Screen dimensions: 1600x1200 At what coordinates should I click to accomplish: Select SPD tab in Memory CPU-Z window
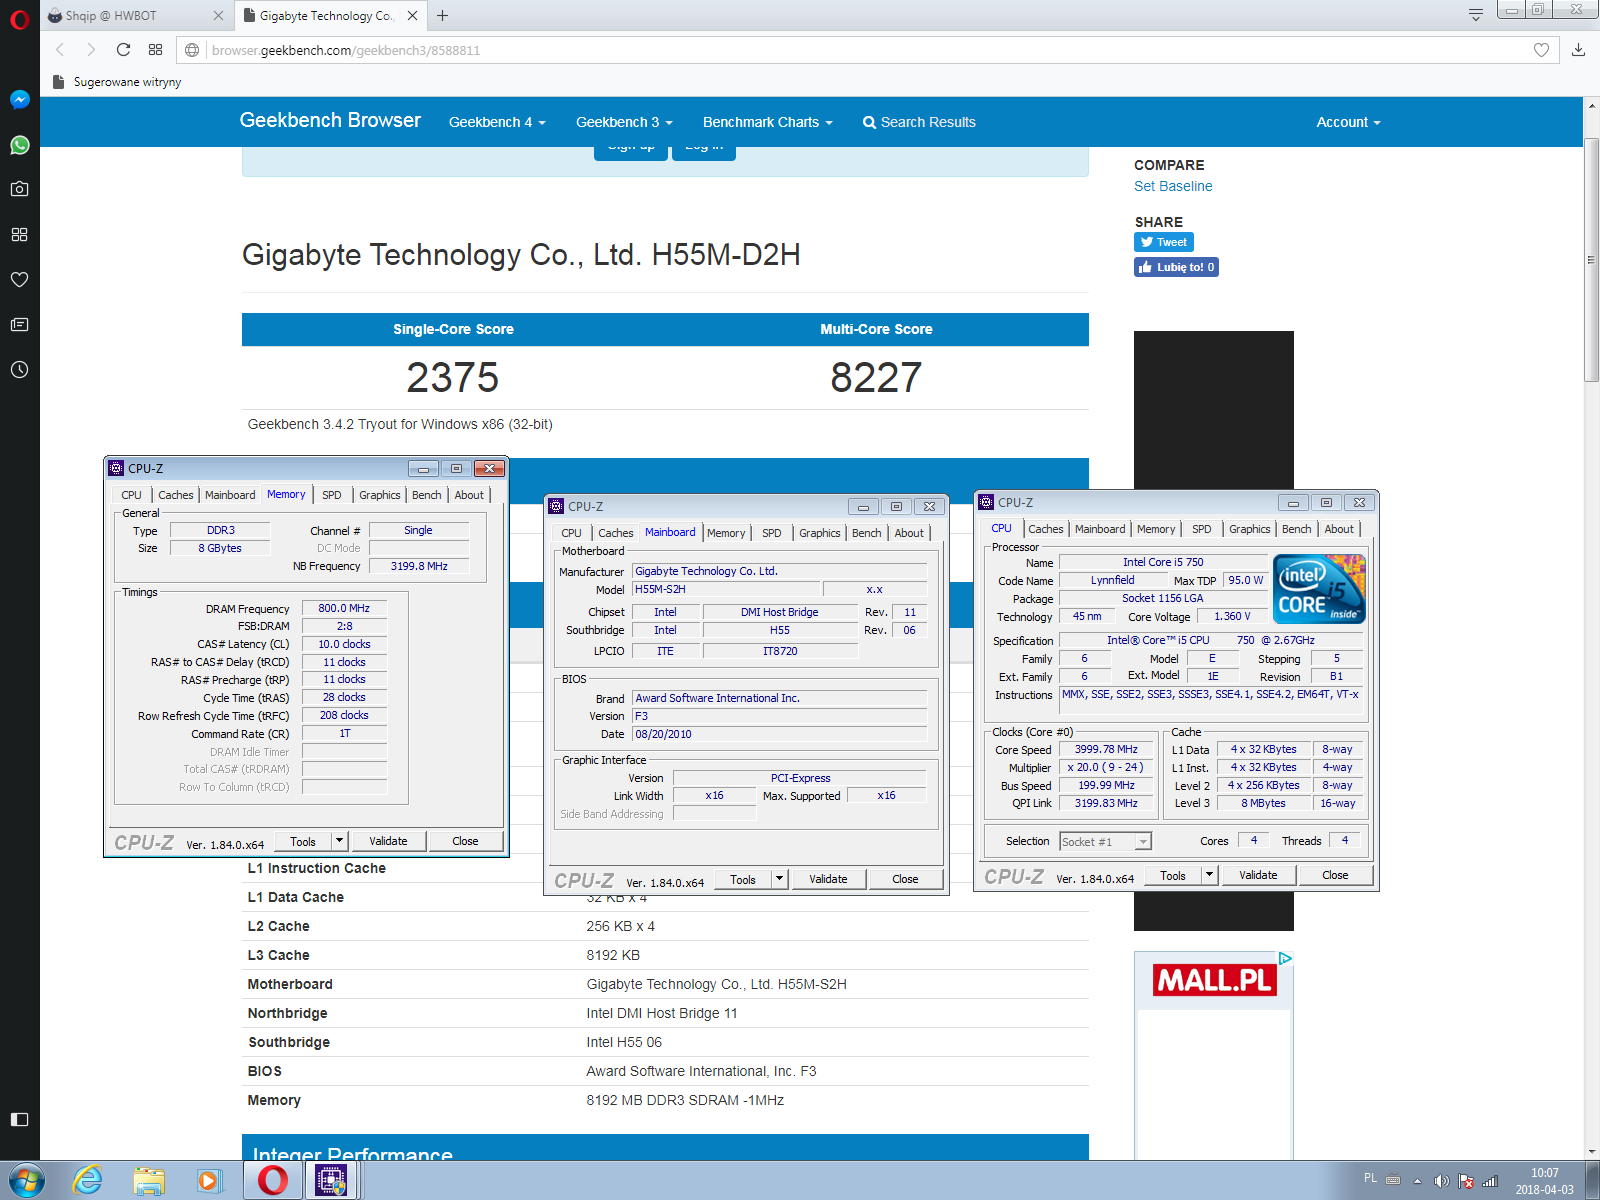(x=332, y=495)
